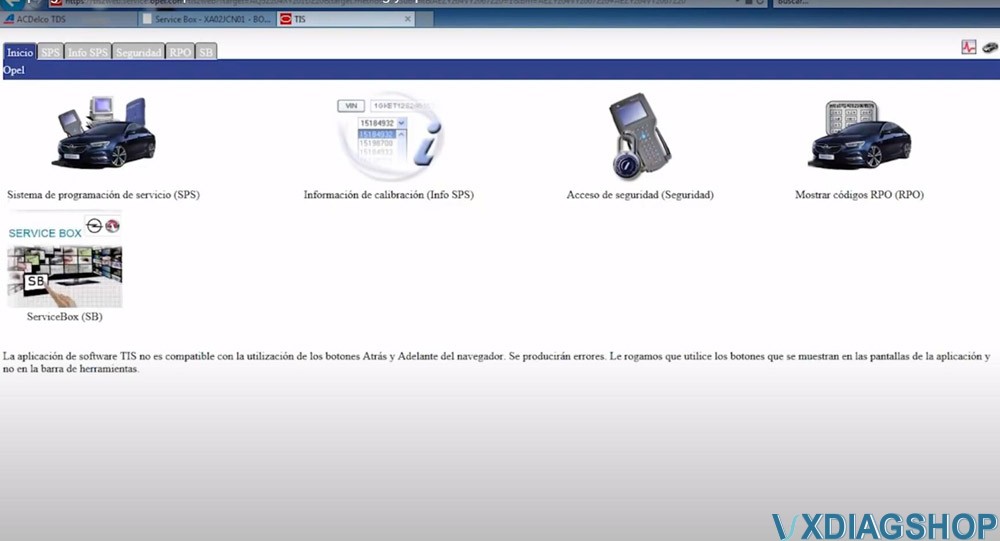This screenshot has height=541, width=1000.
Task: Click the ServiceBox (SB) label
Action: (x=64, y=316)
